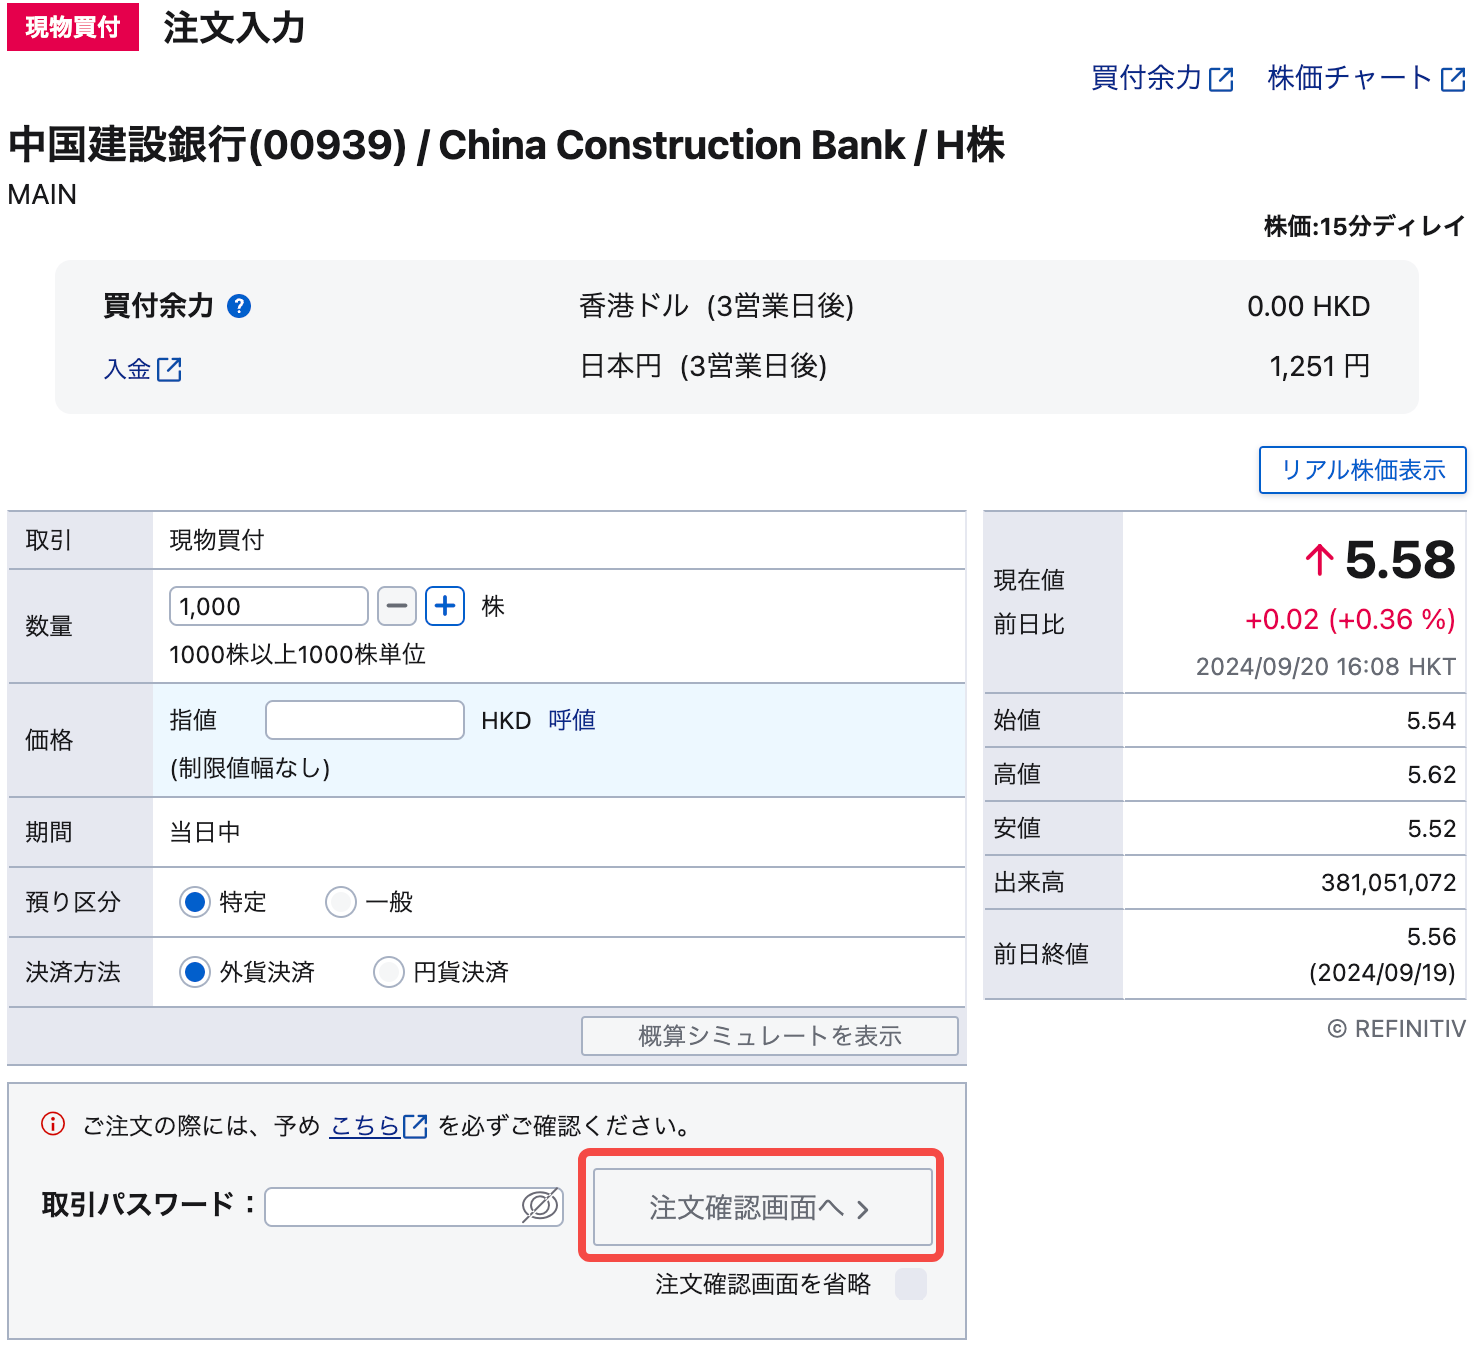Click the quantity input field showing 1,000
1478x1360 pixels.
269,606
